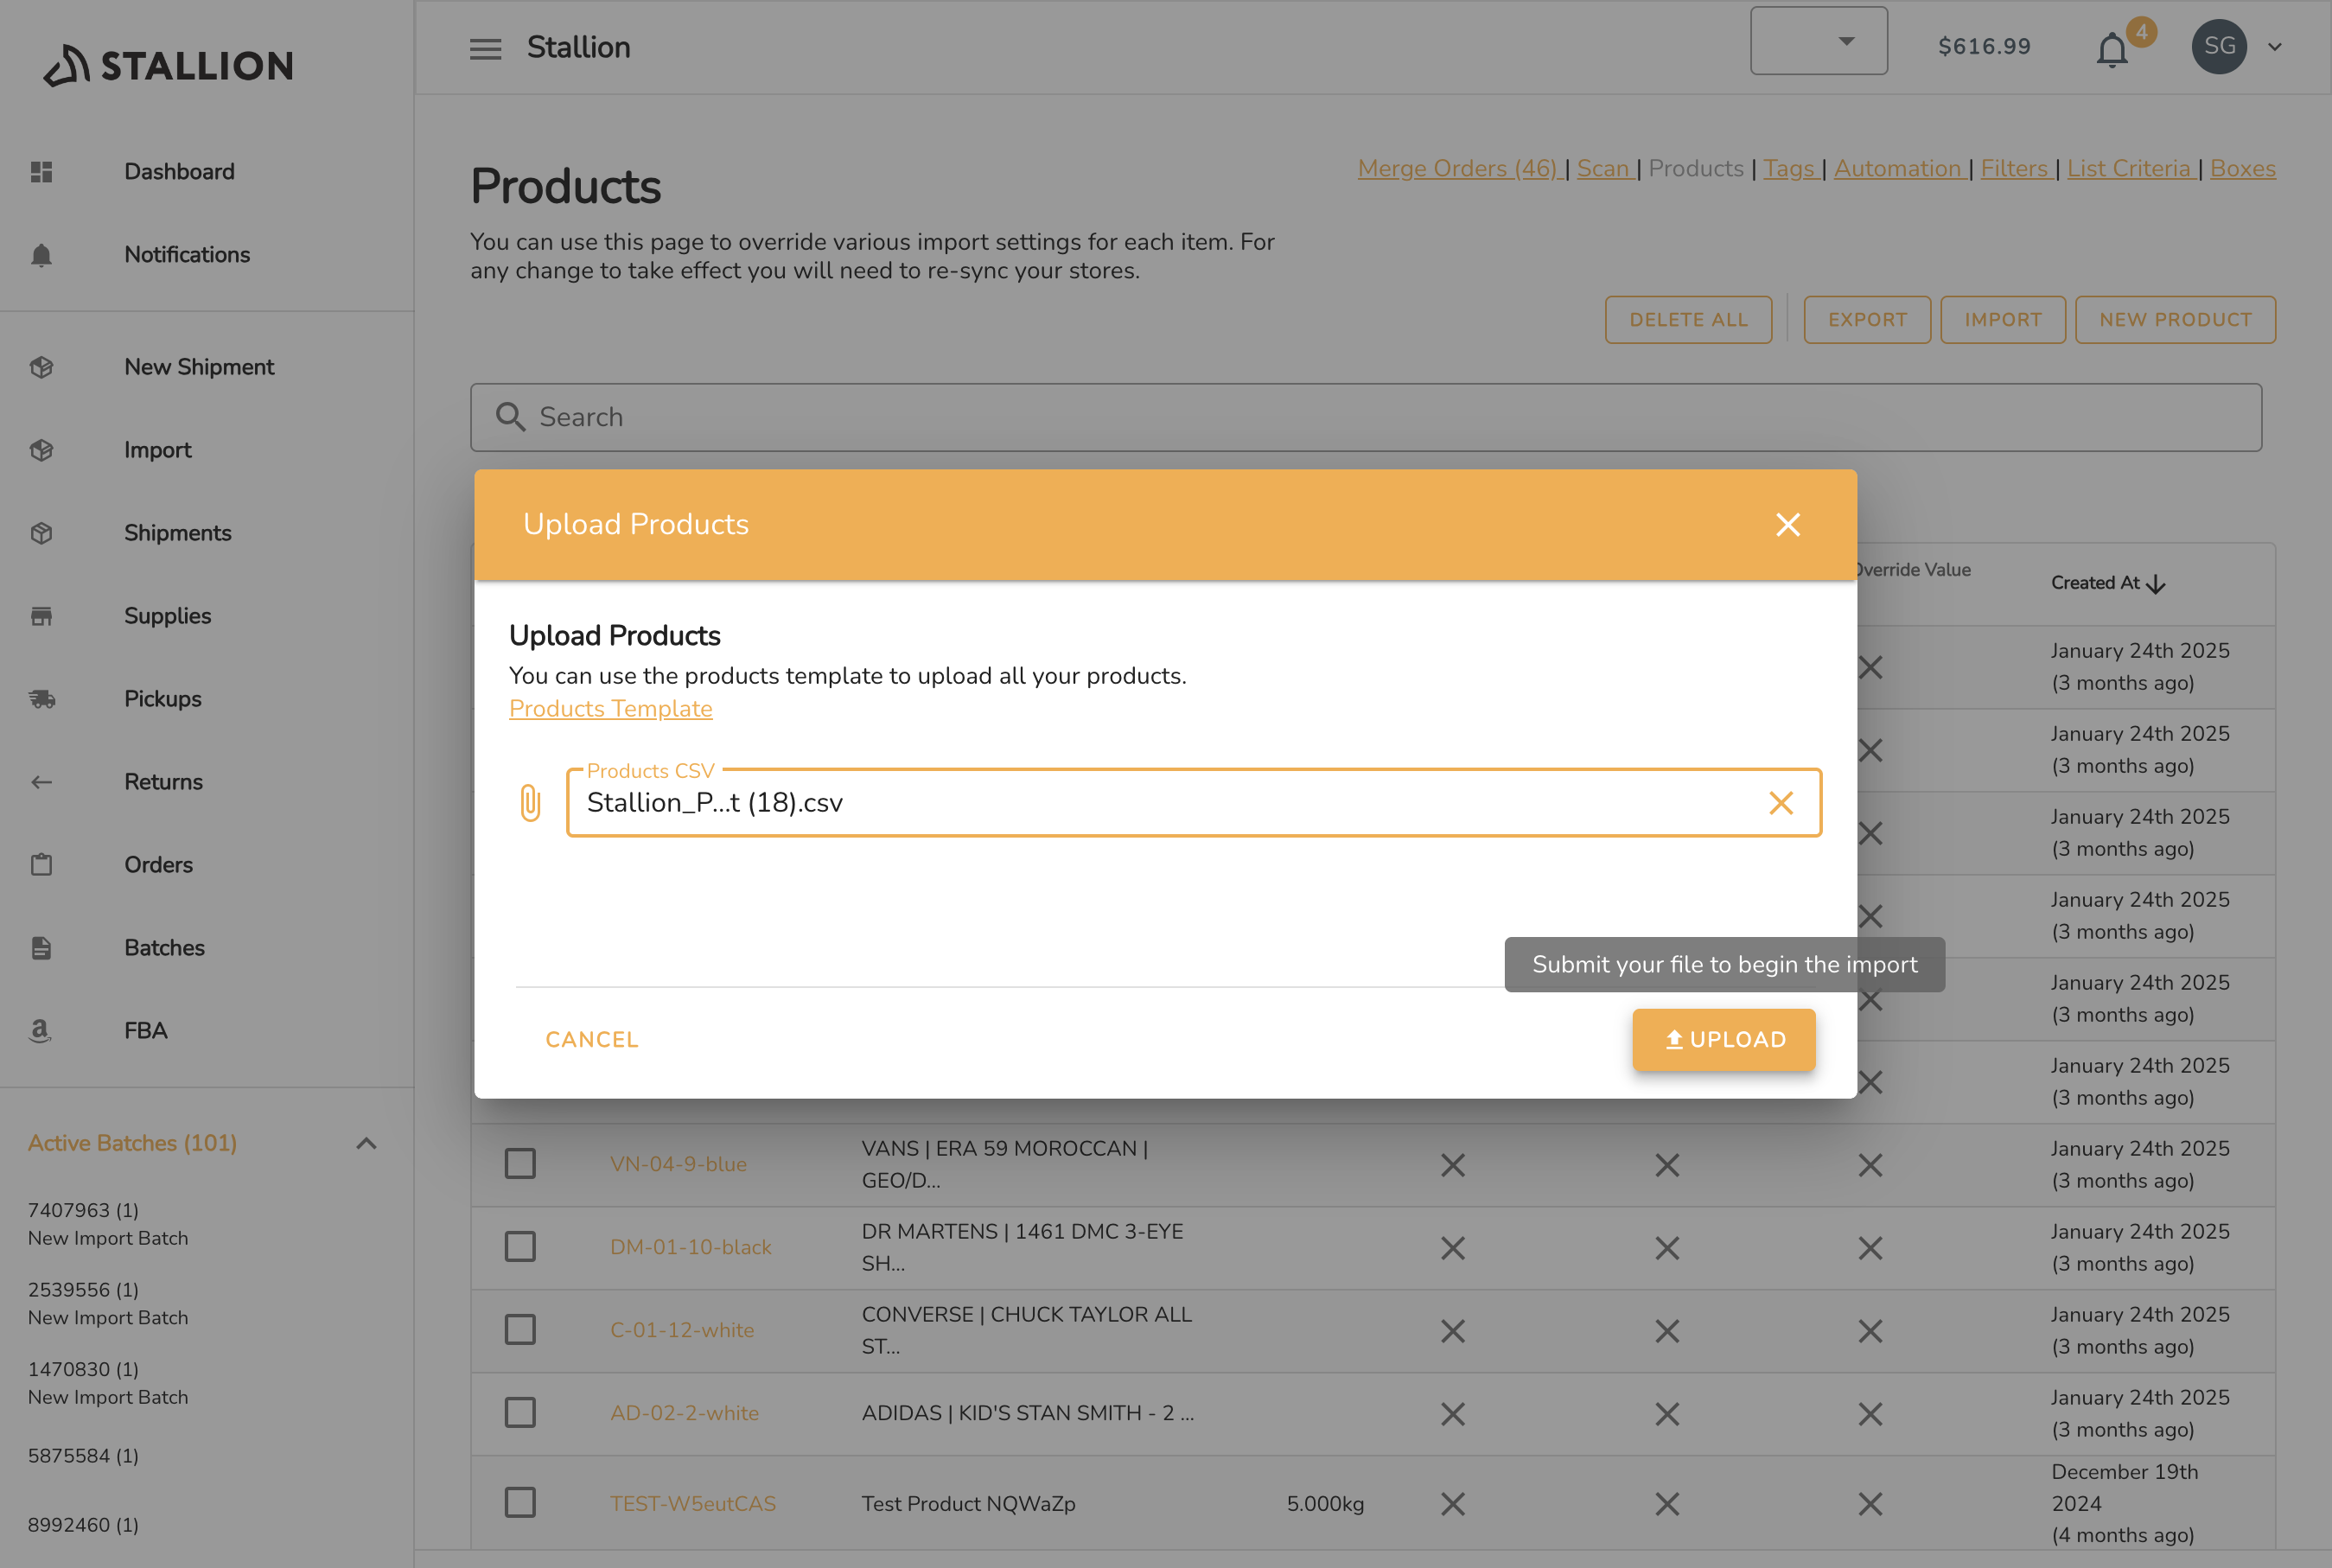This screenshot has width=2332, height=1568.
Task: Collapse the Active Batches section
Action: 366,1143
